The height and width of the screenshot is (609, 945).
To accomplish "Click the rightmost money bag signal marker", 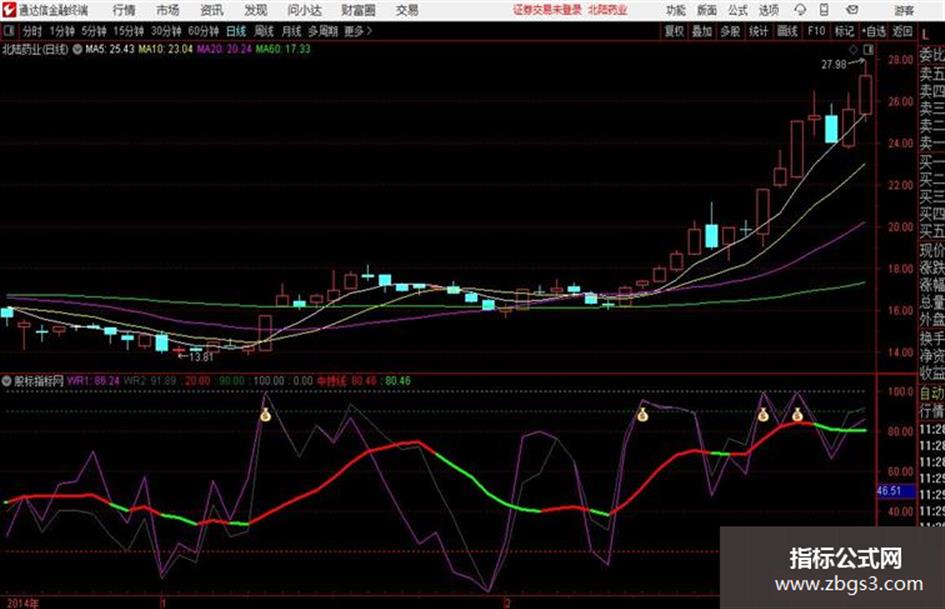I will [x=797, y=414].
